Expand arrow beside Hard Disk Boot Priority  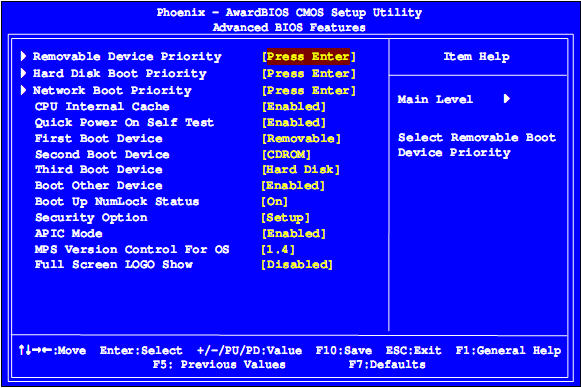pos(23,73)
